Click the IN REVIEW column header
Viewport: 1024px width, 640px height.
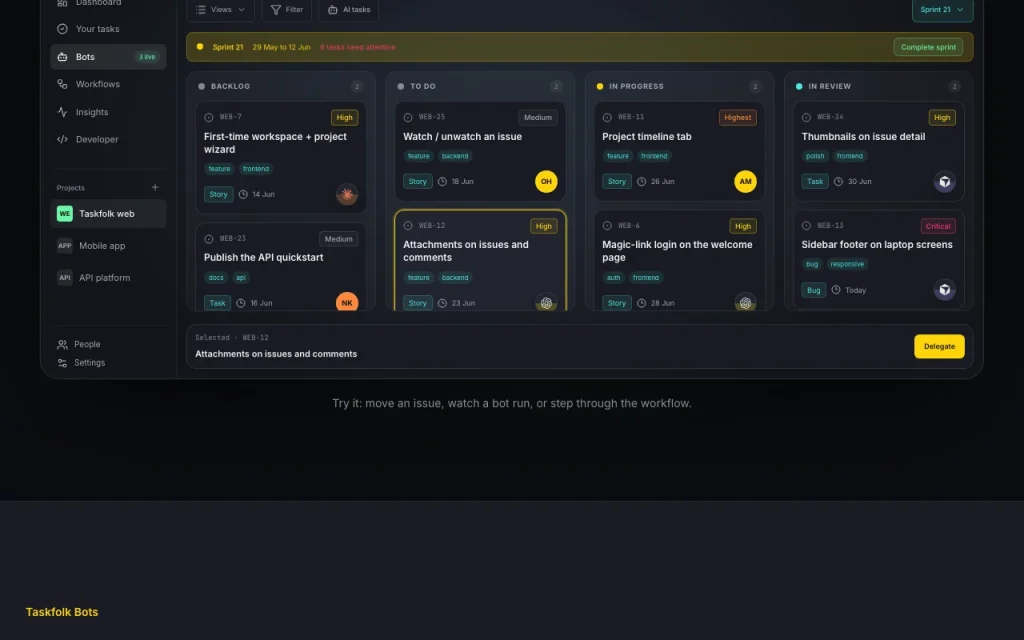pos(829,86)
